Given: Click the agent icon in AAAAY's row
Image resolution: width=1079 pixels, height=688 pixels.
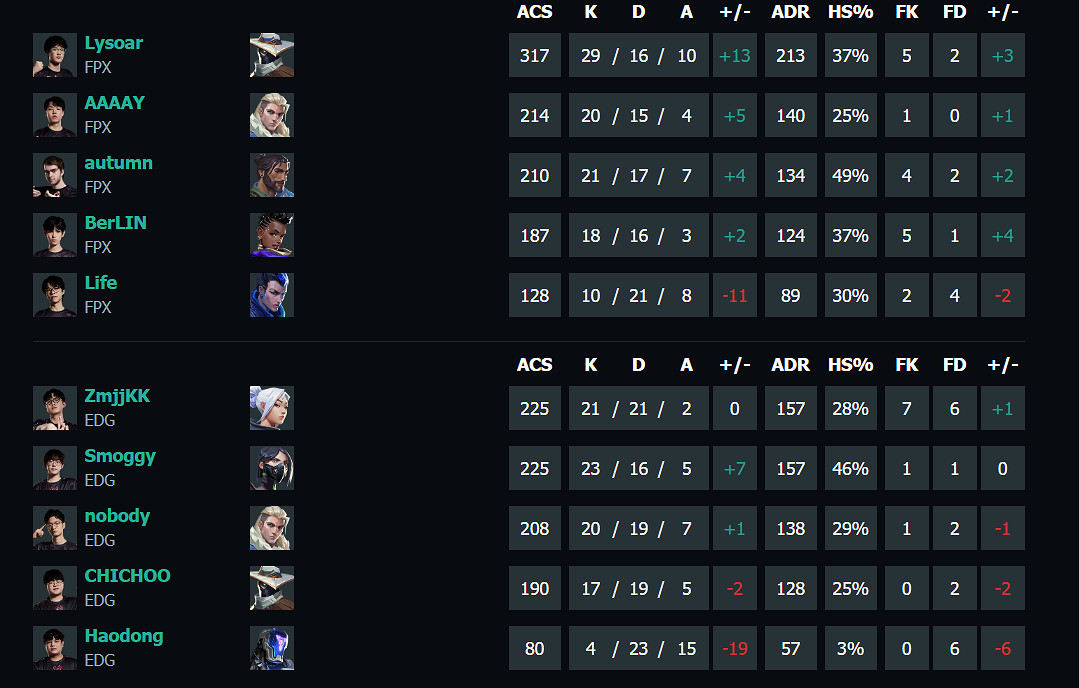Looking at the screenshot, I should coord(271,115).
